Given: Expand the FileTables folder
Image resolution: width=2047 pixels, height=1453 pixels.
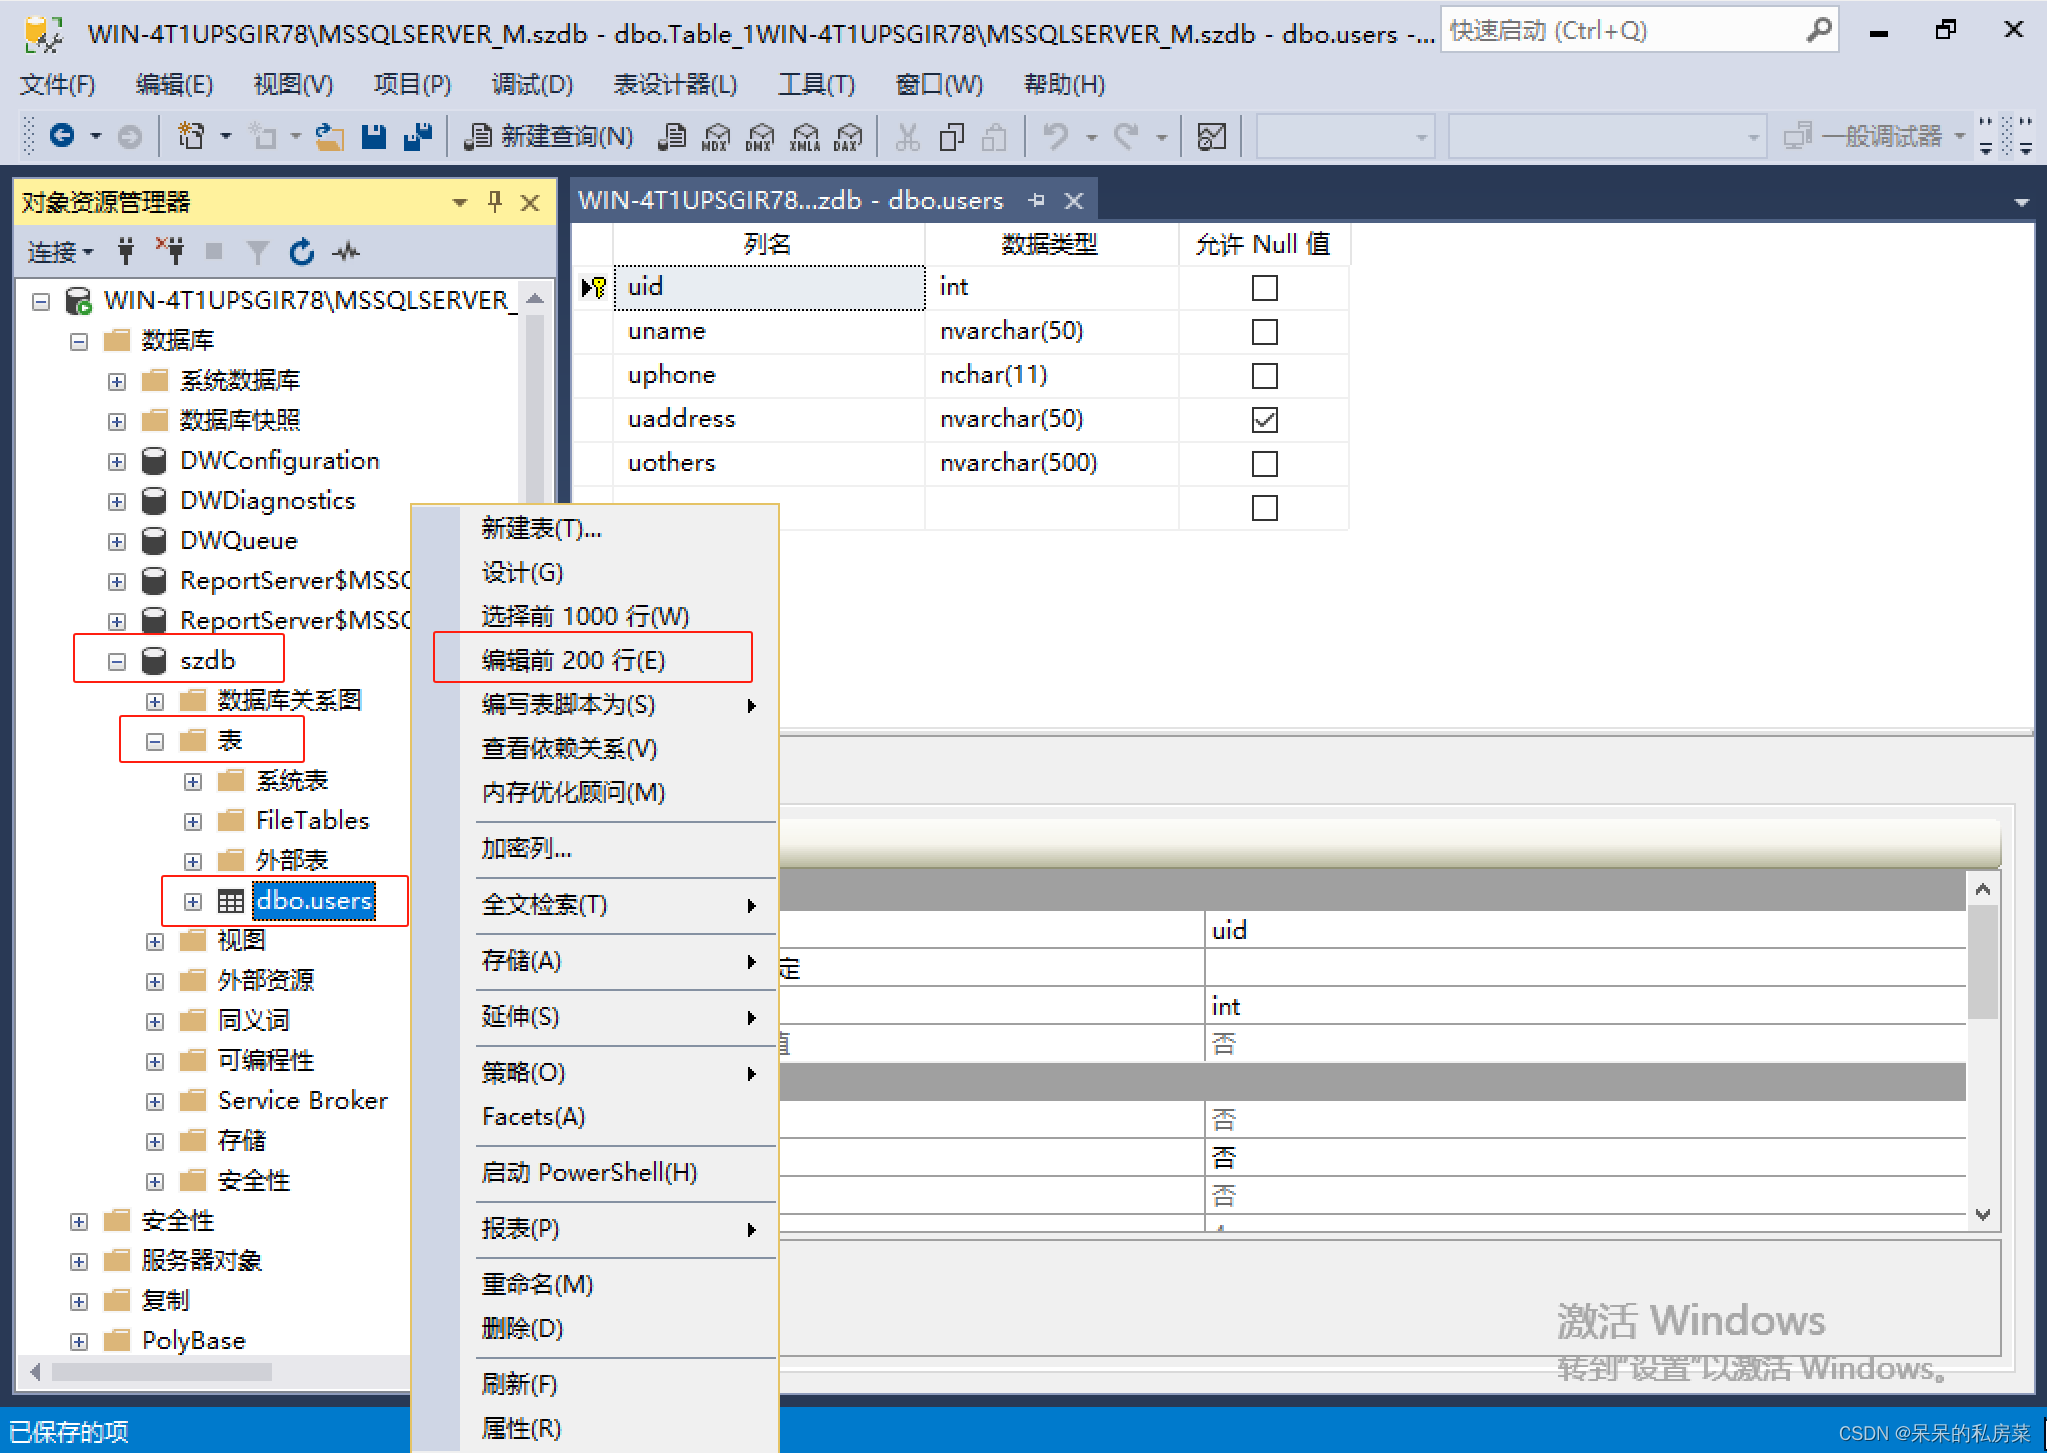Looking at the screenshot, I should pyautogui.click(x=193, y=821).
